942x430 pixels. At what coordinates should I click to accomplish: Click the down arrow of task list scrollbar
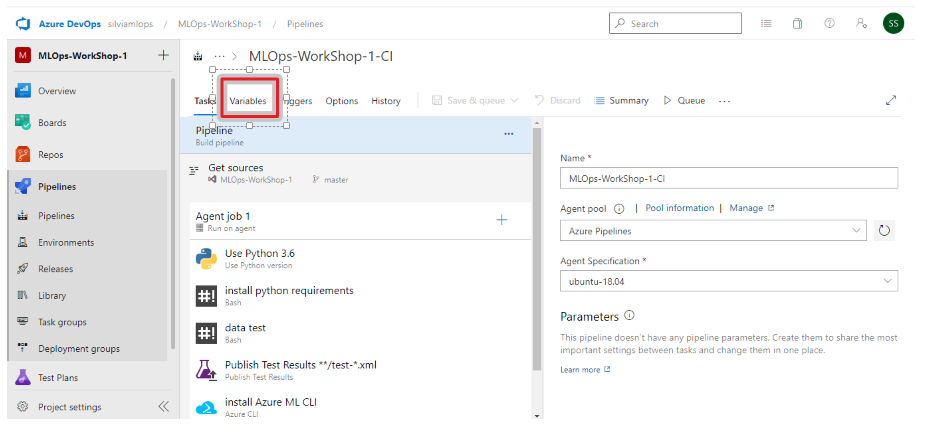[536, 416]
